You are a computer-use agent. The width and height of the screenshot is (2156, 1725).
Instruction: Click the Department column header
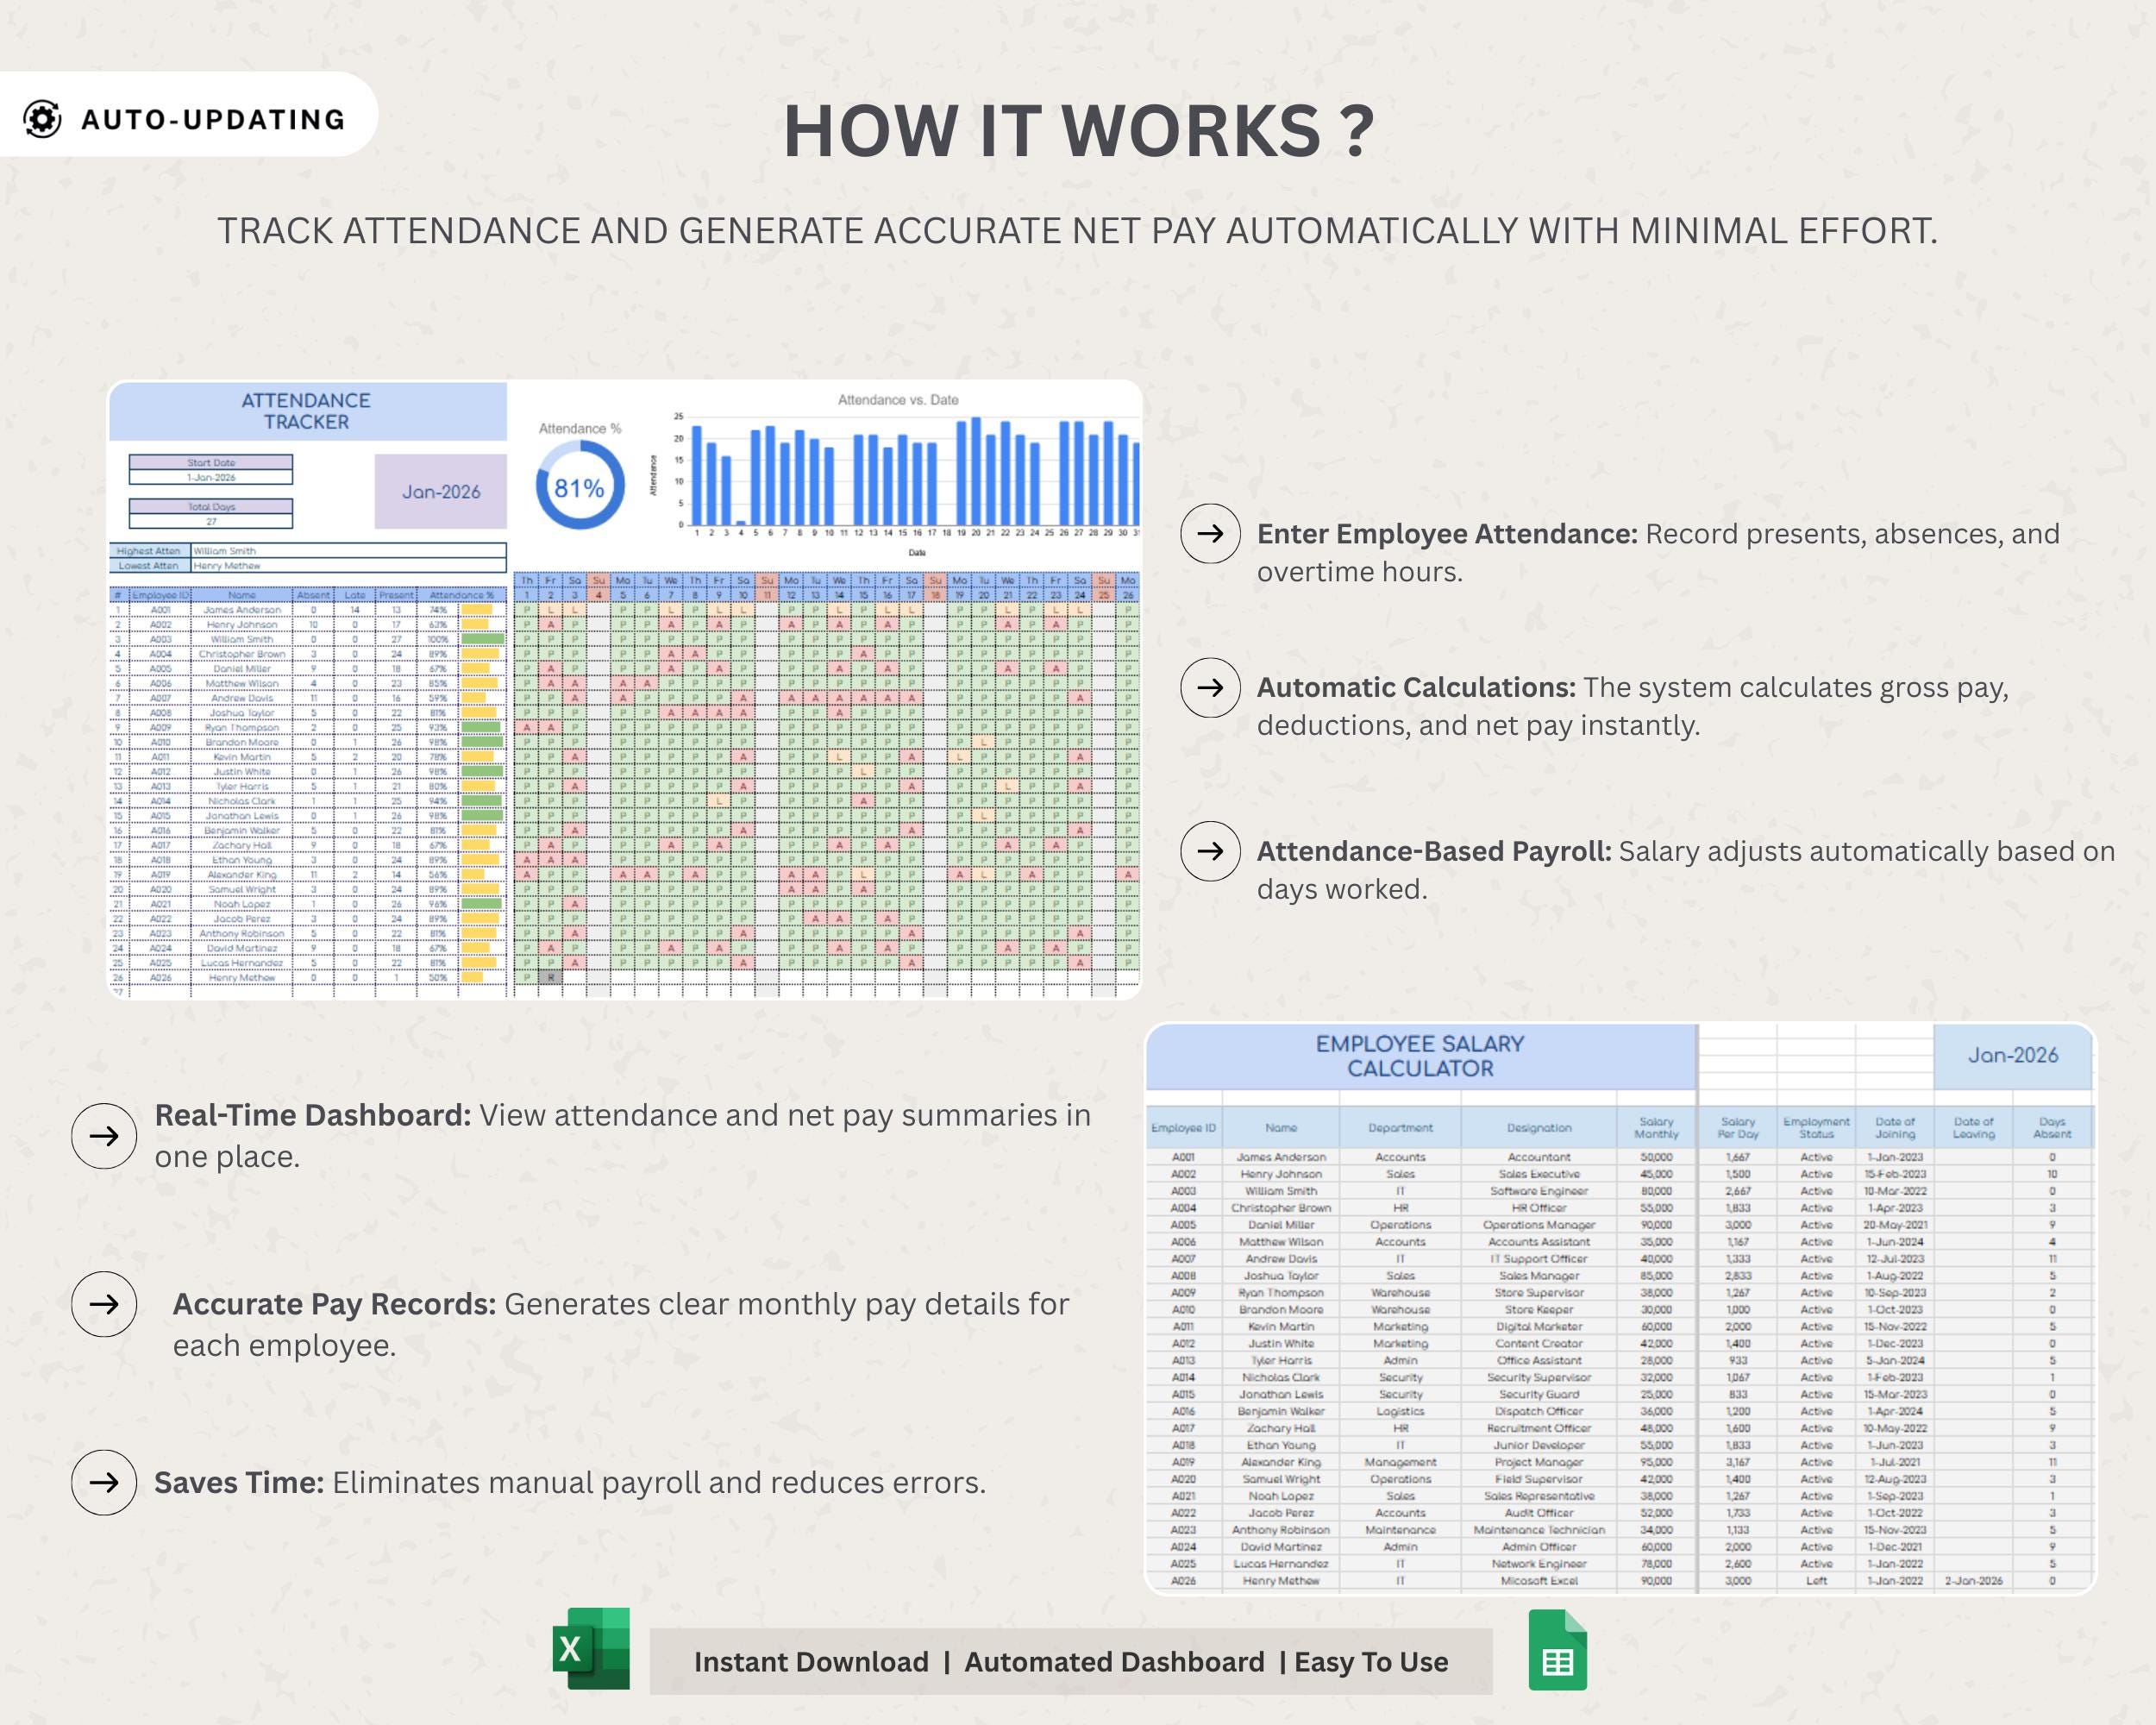pyautogui.click(x=1400, y=1128)
